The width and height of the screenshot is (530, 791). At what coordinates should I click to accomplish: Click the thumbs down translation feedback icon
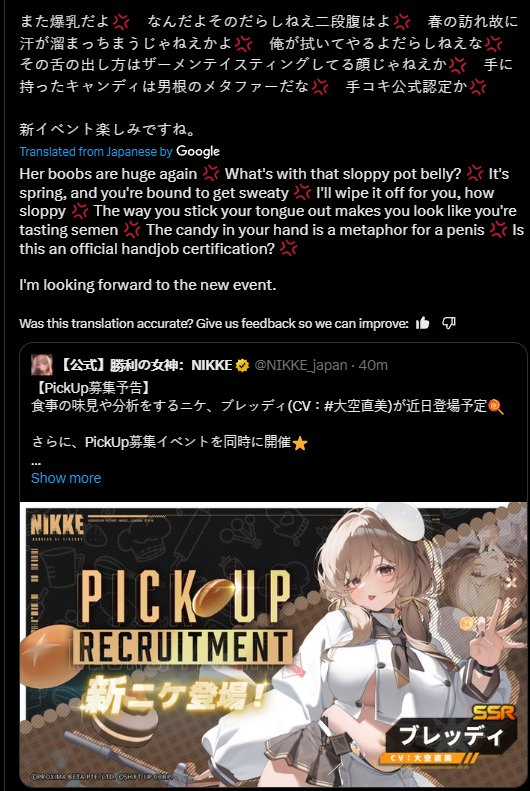click(x=448, y=323)
